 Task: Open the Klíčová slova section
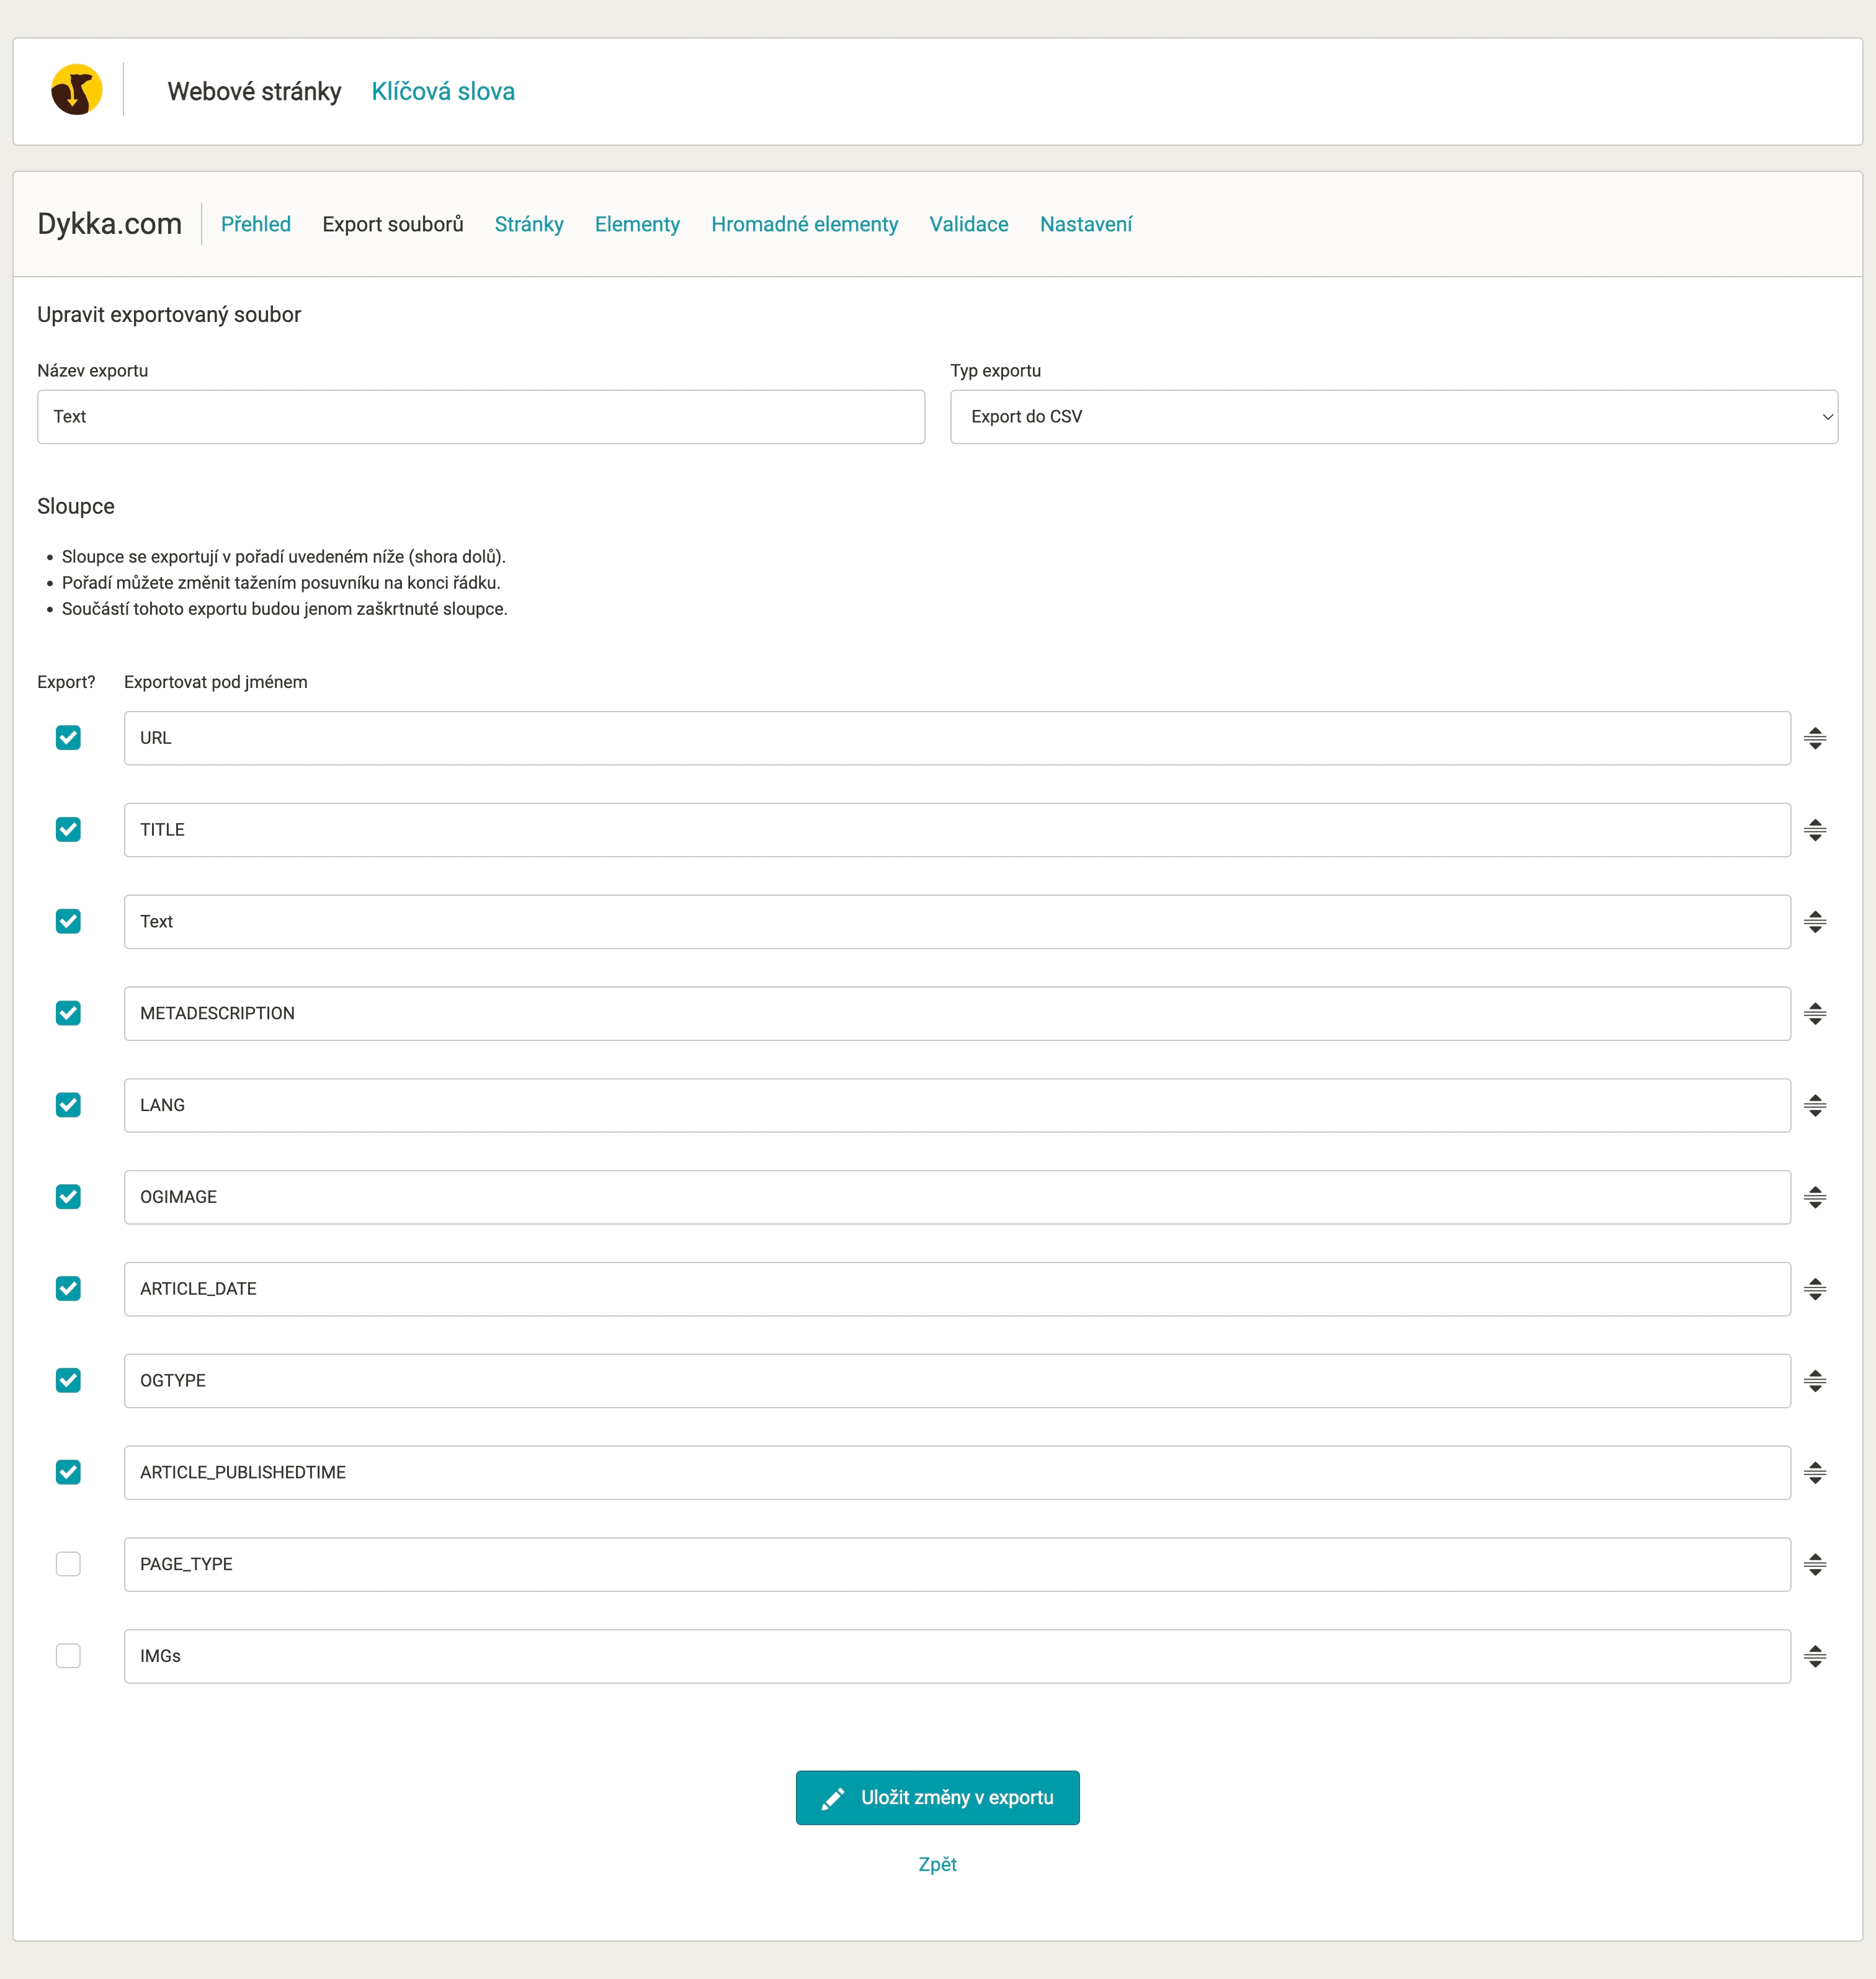pyautogui.click(x=443, y=91)
